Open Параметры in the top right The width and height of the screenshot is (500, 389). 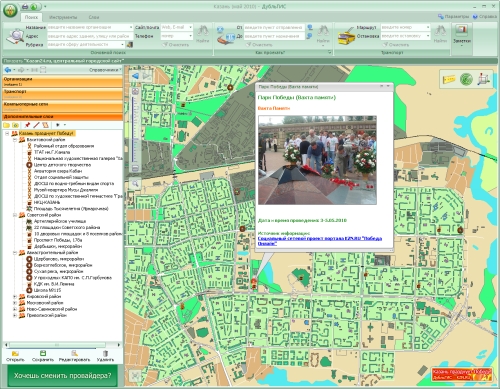[453, 16]
